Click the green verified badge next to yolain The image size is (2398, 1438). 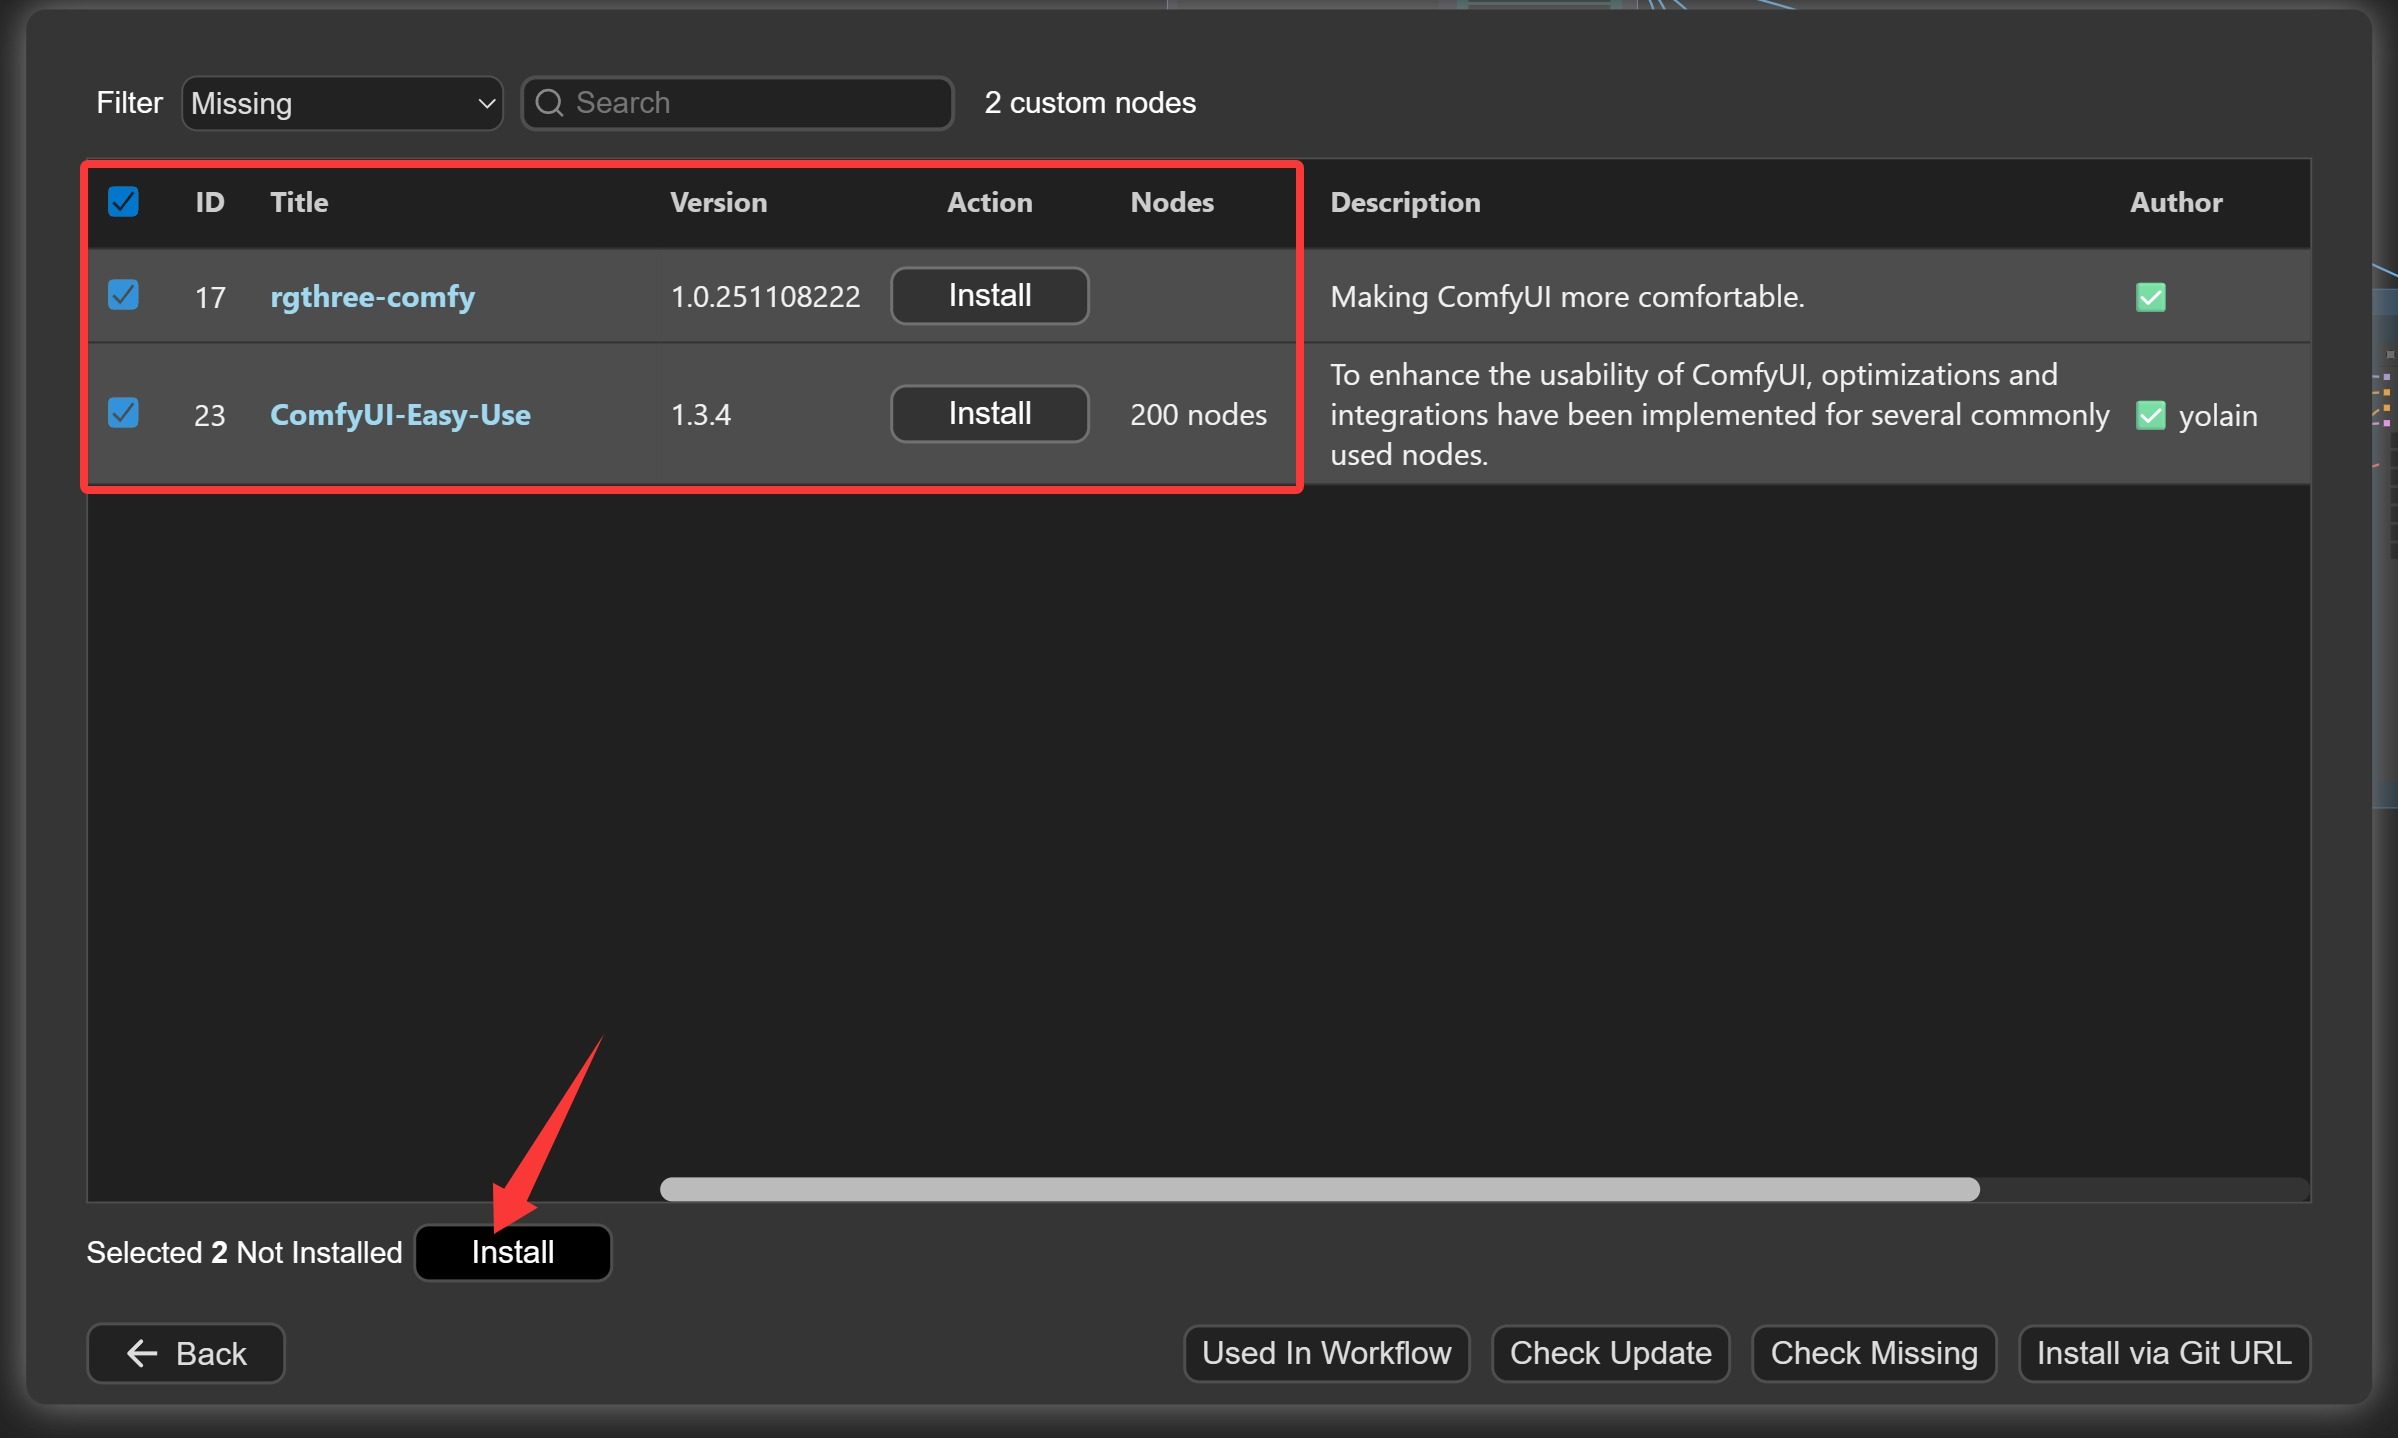2150,415
